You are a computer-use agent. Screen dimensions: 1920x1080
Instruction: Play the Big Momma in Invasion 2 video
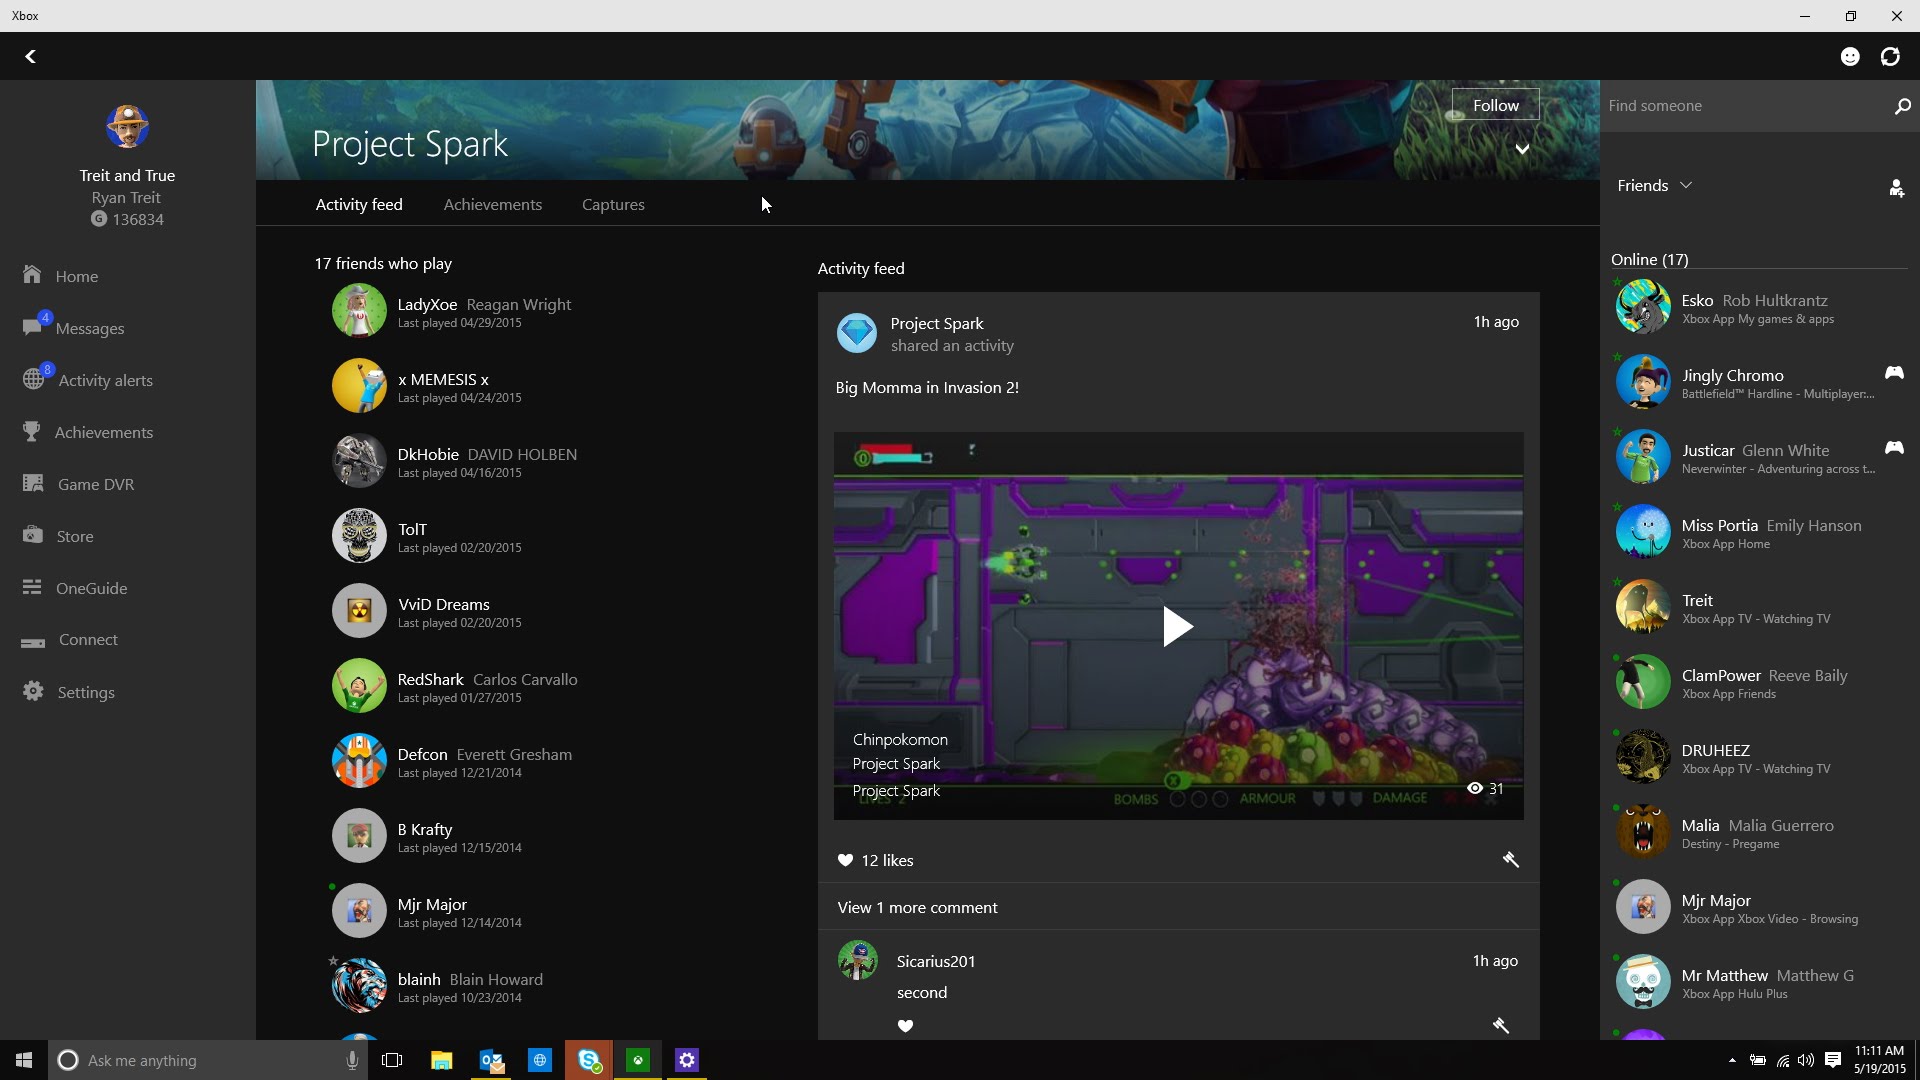coord(1178,627)
